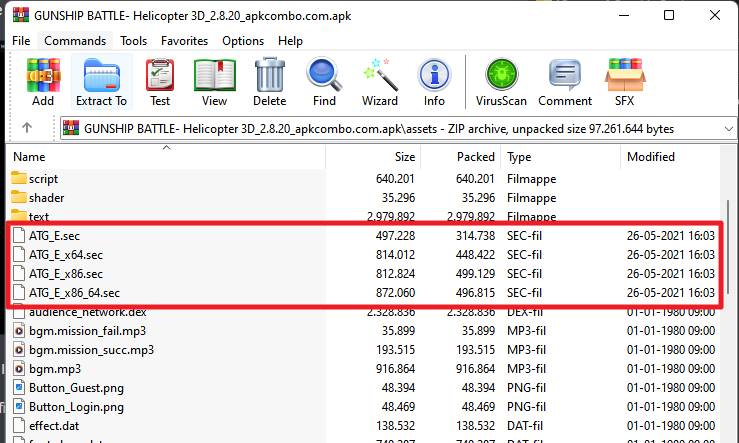
Task: Select audience_network.dex file name
Action: tap(88, 312)
